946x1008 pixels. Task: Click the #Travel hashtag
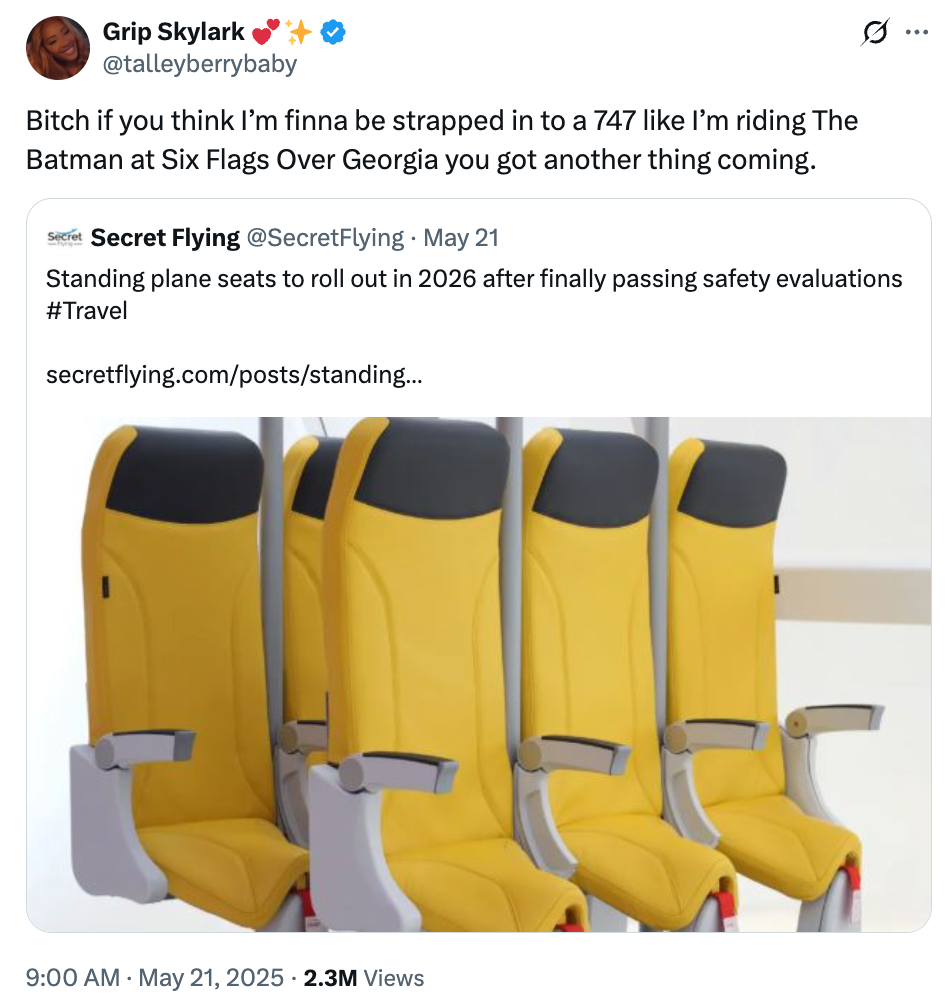(x=87, y=310)
